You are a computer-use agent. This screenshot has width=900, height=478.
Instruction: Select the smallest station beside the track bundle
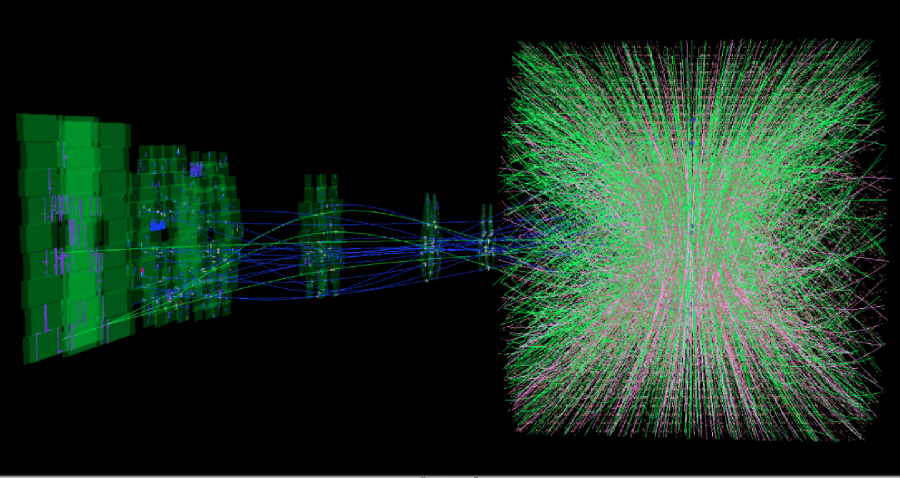pos(487,237)
